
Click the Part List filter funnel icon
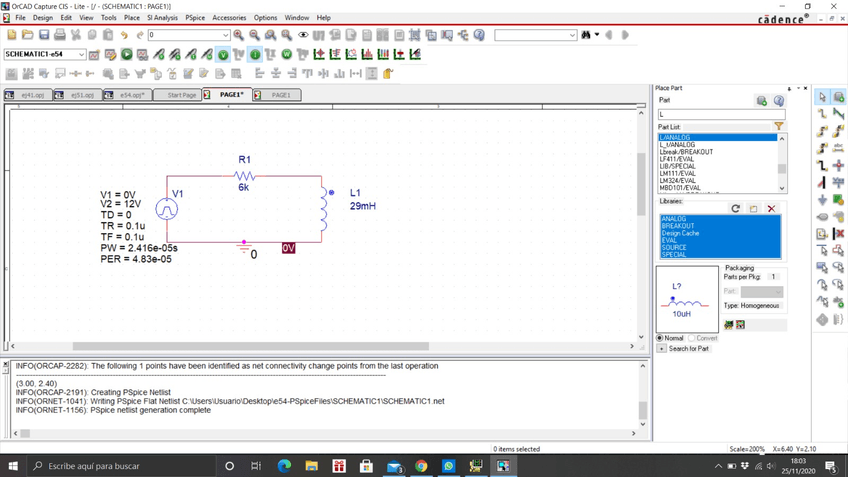click(778, 127)
